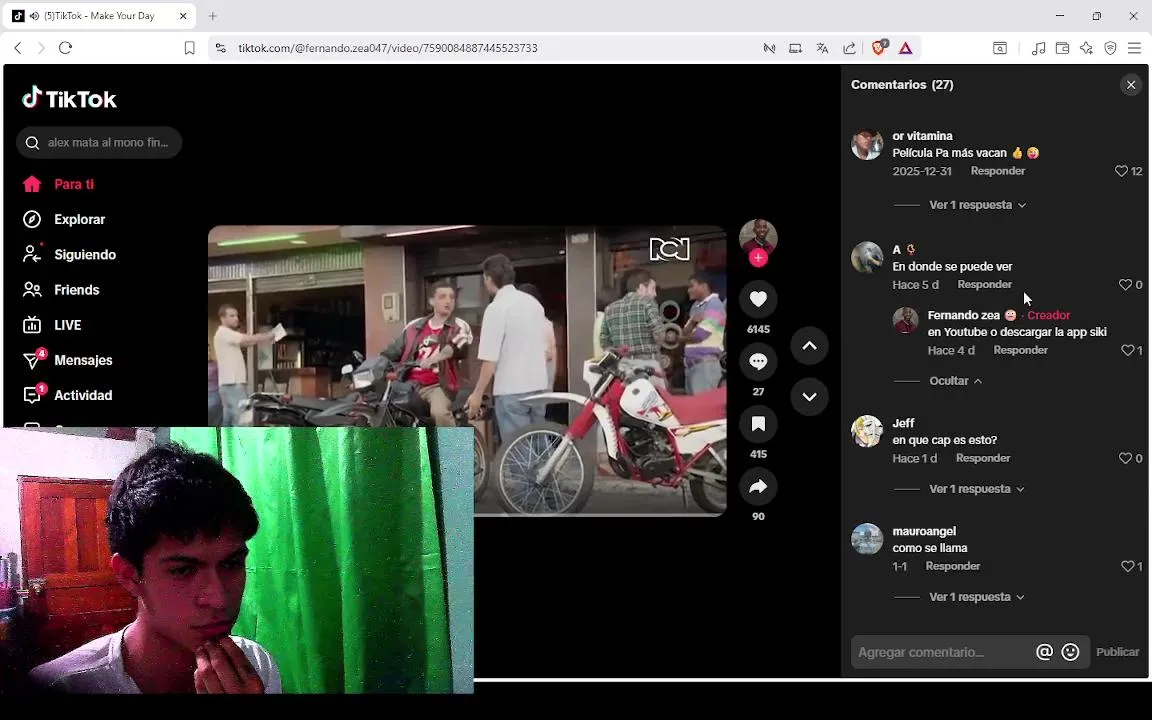Open Brave Rewards triangle icon

906,48
